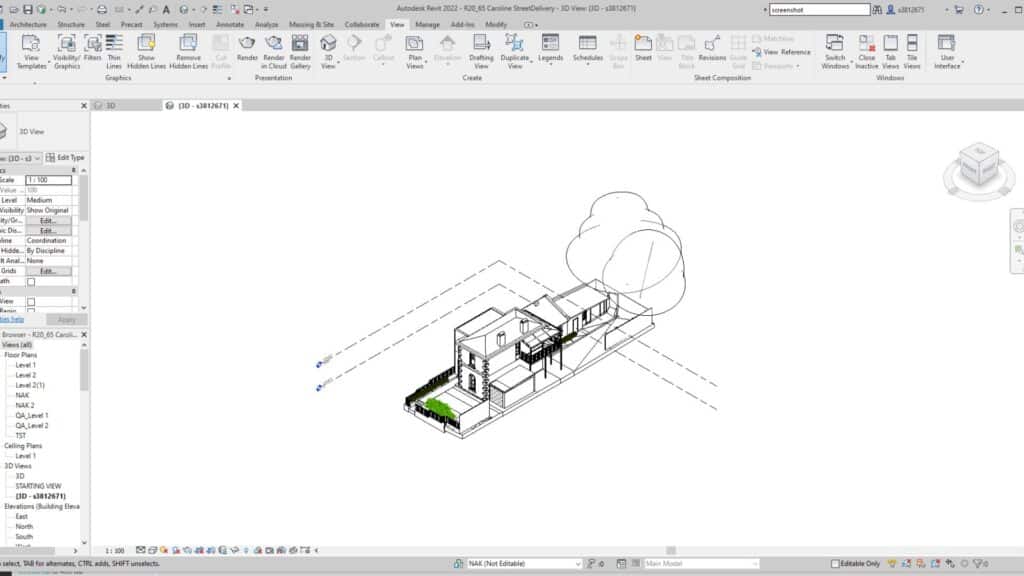
Task: Open Visibility/Graphics overrides
Action: tap(67, 52)
